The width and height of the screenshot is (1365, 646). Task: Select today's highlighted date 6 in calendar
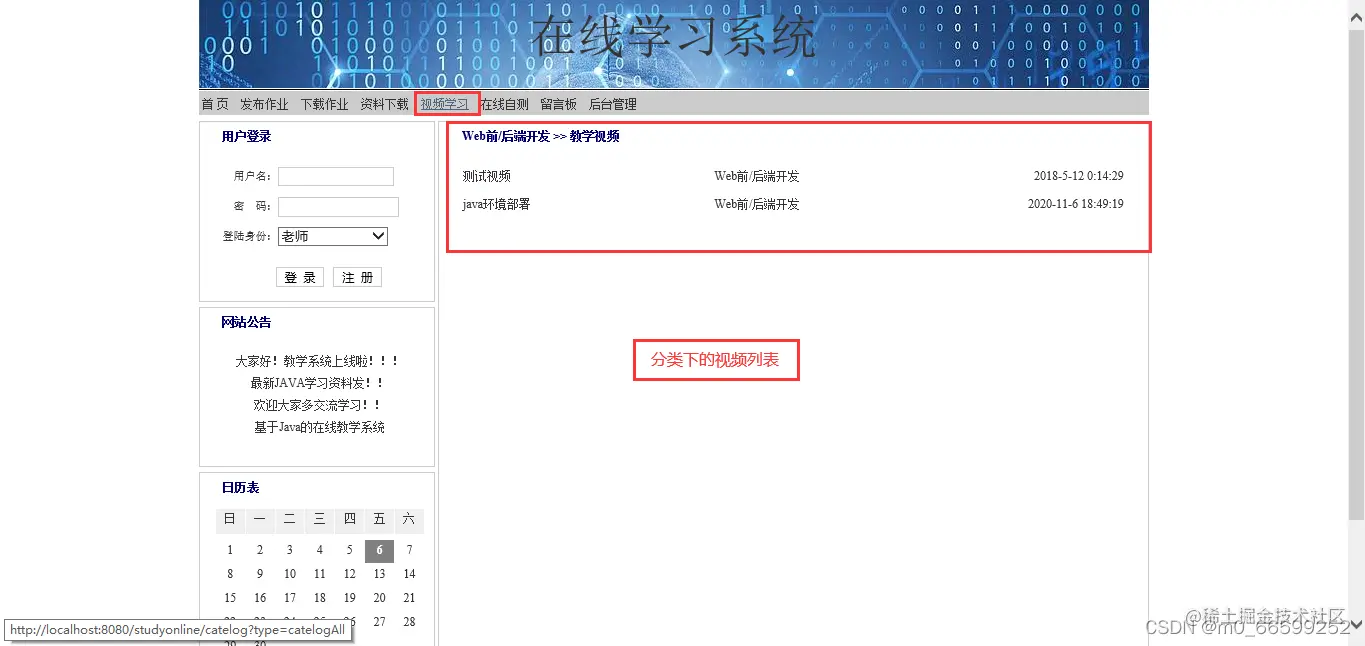point(379,550)
